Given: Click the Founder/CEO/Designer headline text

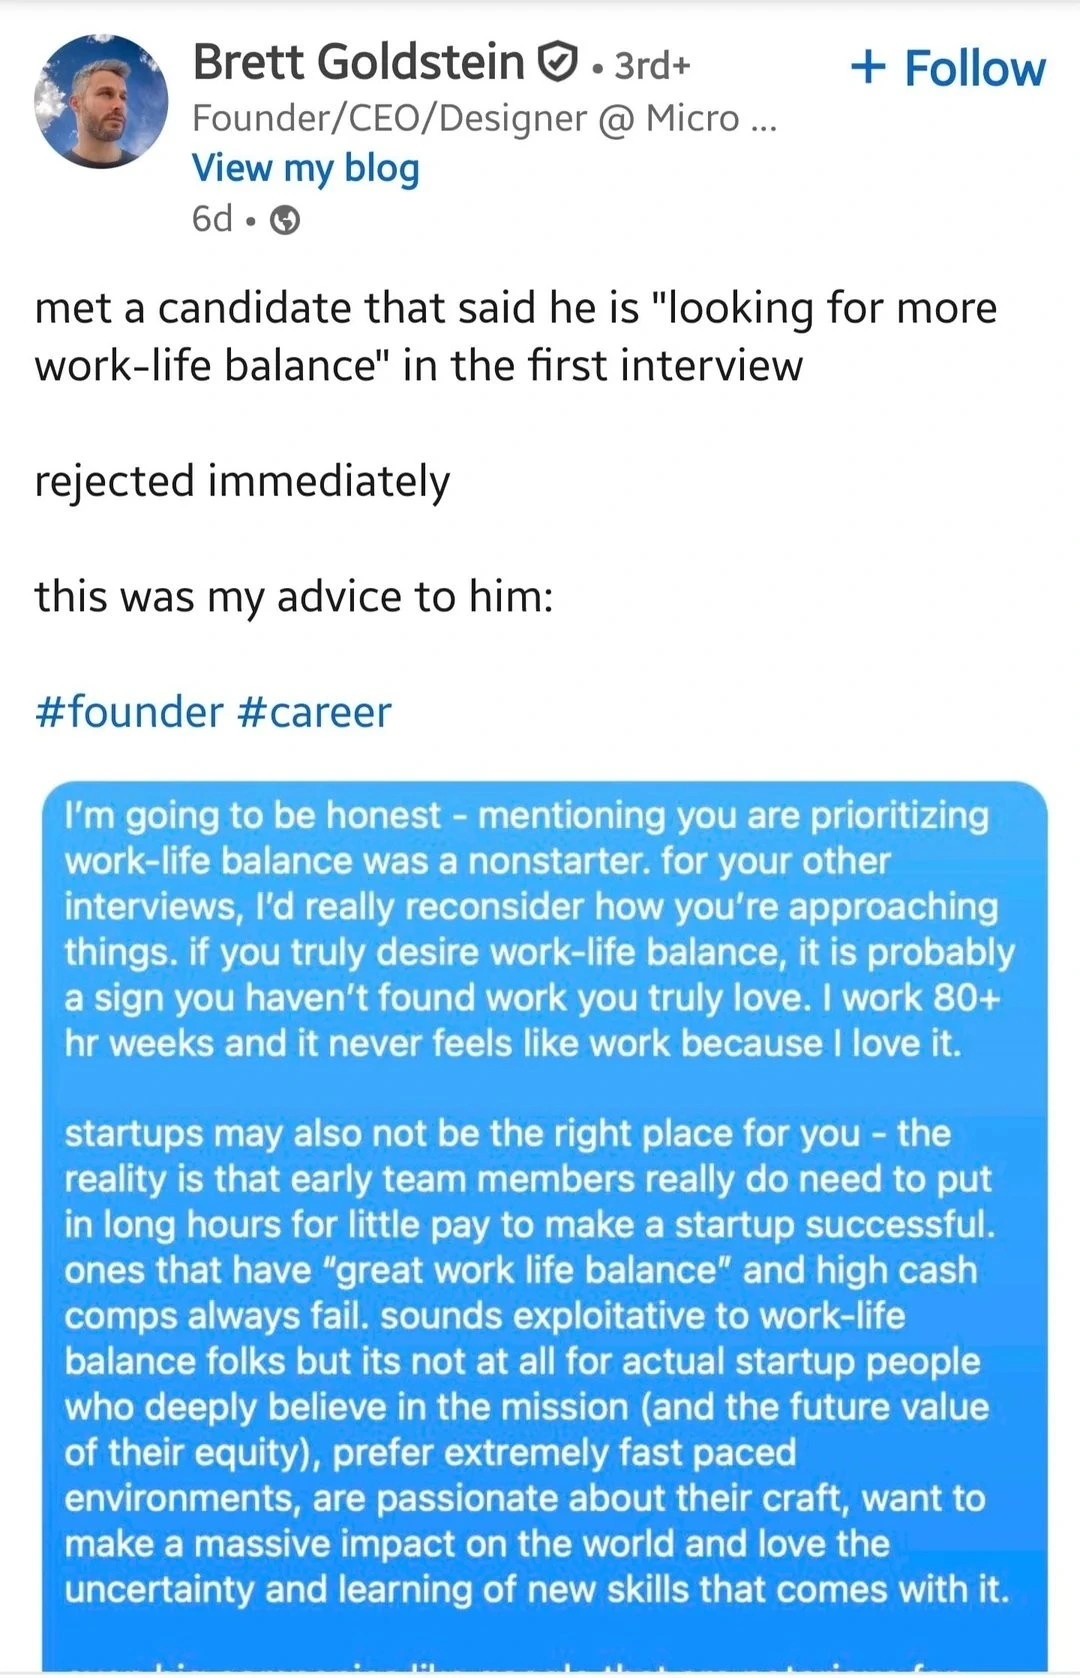Looking at the screenshot, I should 465,118.
